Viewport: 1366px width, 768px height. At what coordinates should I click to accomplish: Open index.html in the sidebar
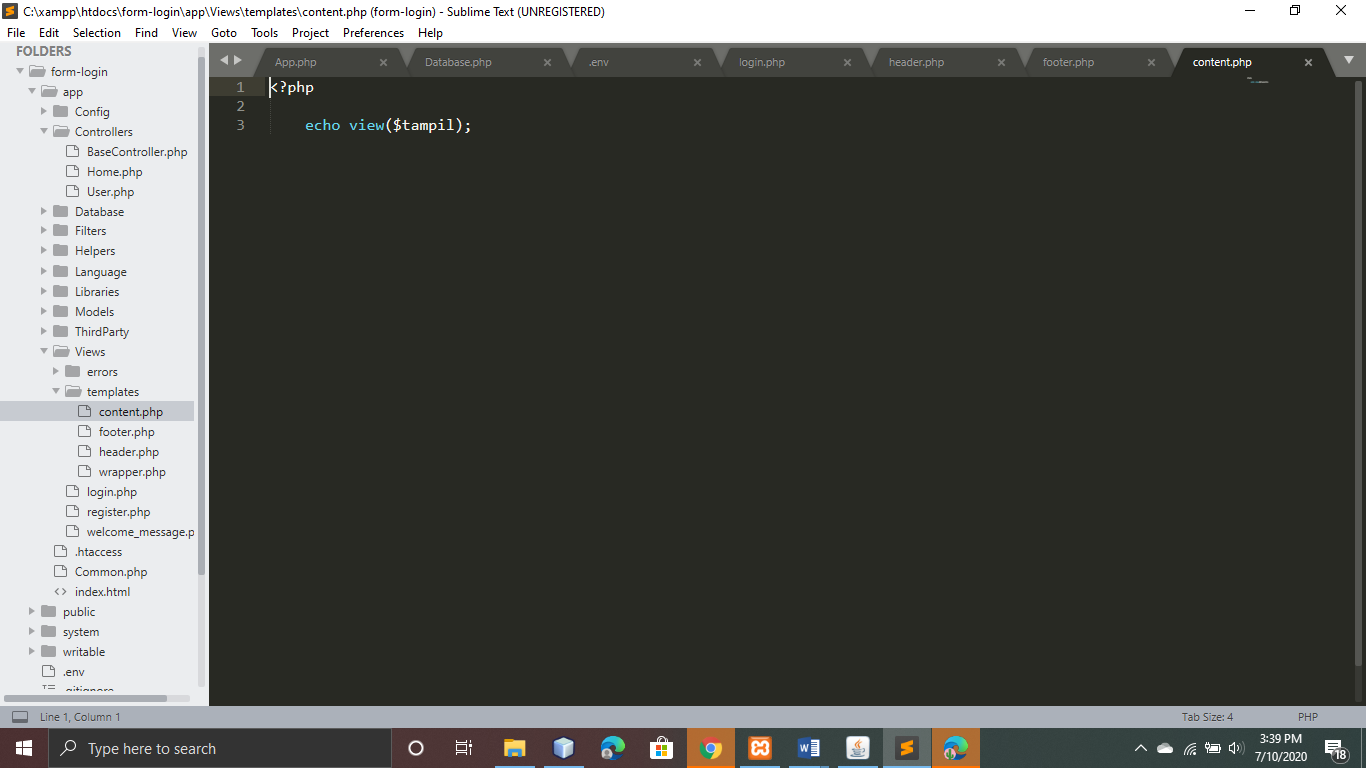click(102, 592)
